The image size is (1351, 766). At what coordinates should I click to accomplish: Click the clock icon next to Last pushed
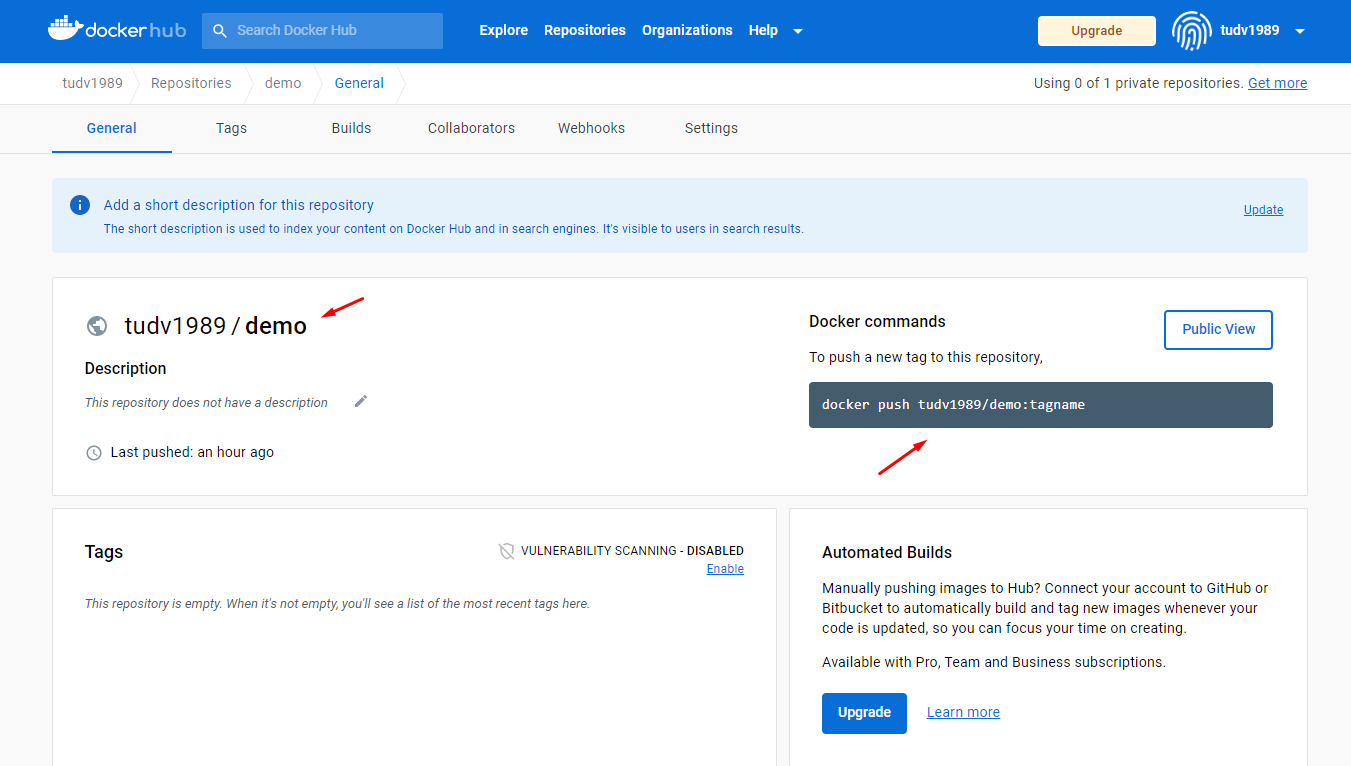[93, 452]
